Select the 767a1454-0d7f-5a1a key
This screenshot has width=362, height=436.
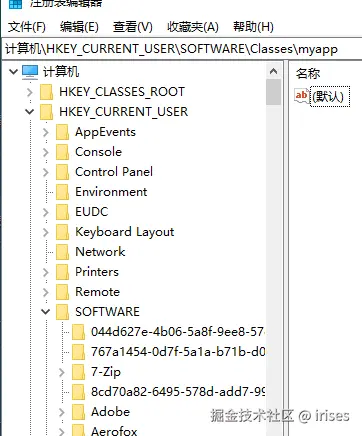(178, 352)
